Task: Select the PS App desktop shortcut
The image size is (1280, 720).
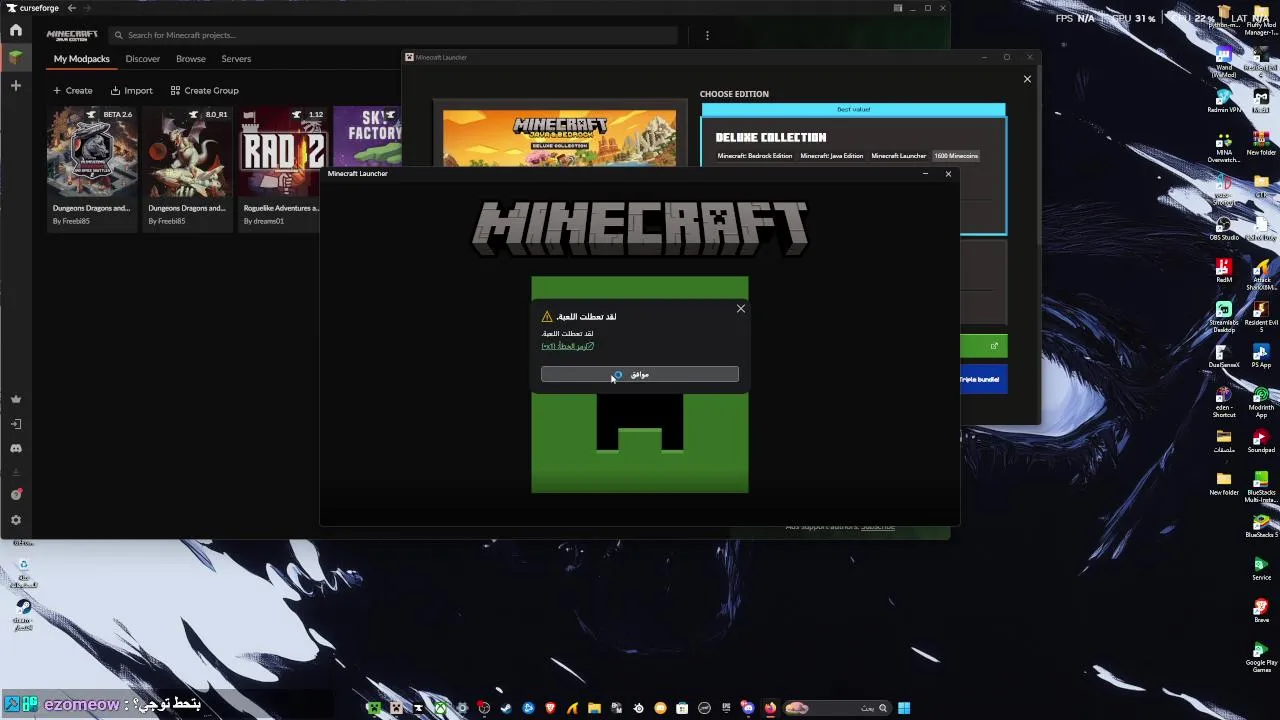Action: (x=1261, y=356)
